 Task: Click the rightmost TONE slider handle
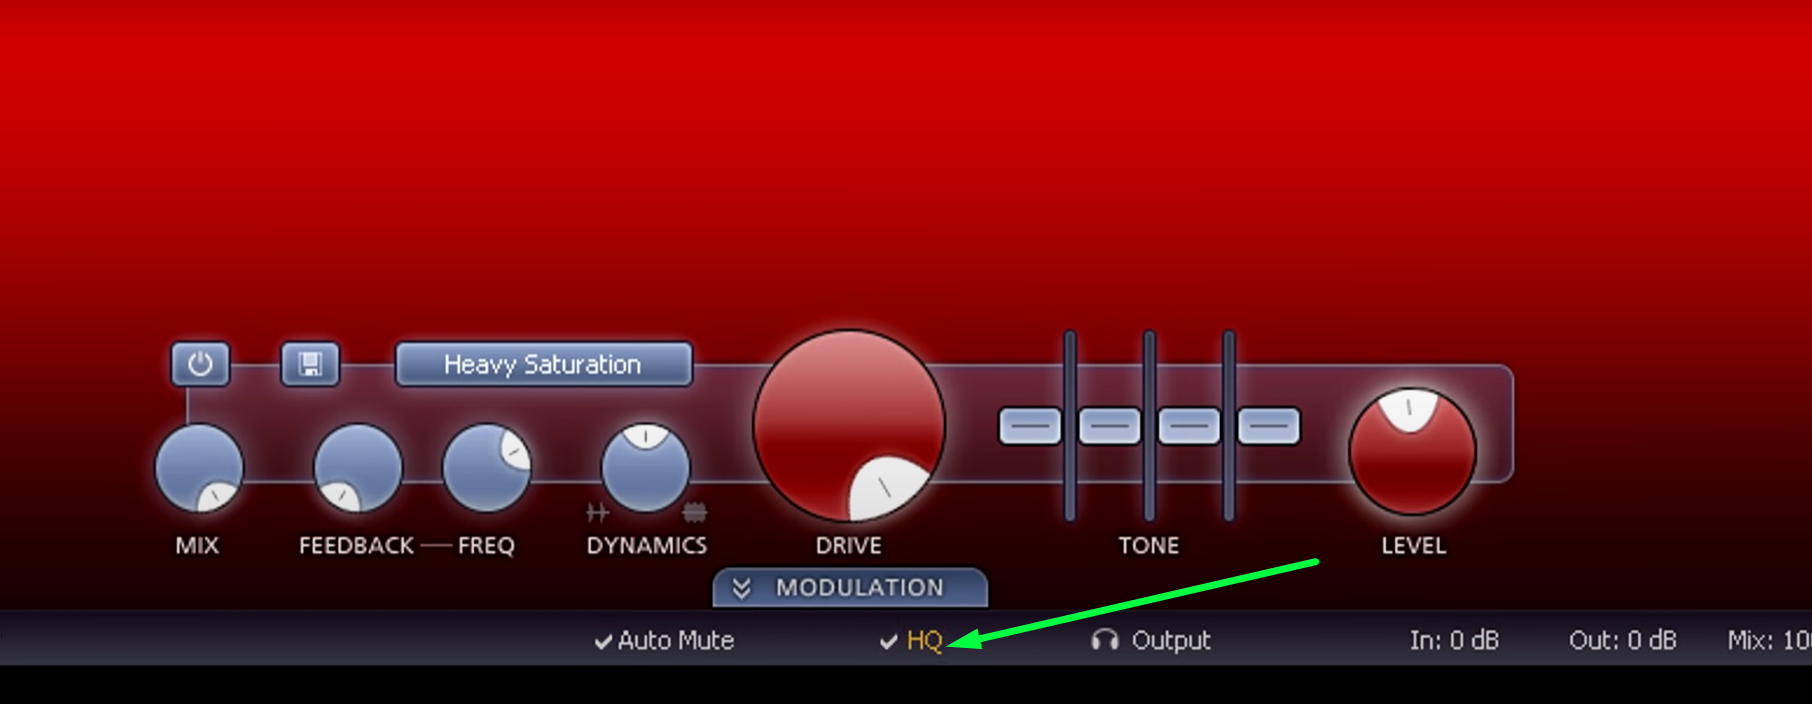pyautogui.click(x=1268, y=426)
